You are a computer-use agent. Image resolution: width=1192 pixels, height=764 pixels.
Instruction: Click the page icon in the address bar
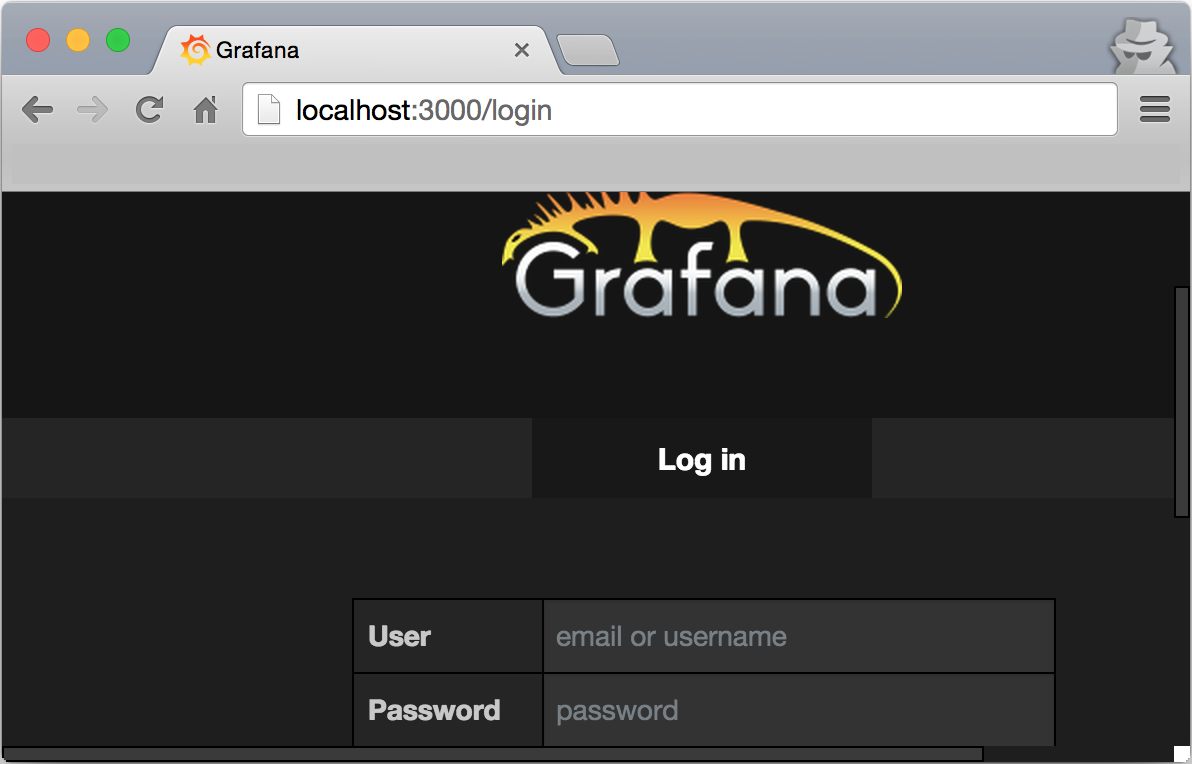tap(269, 109)
